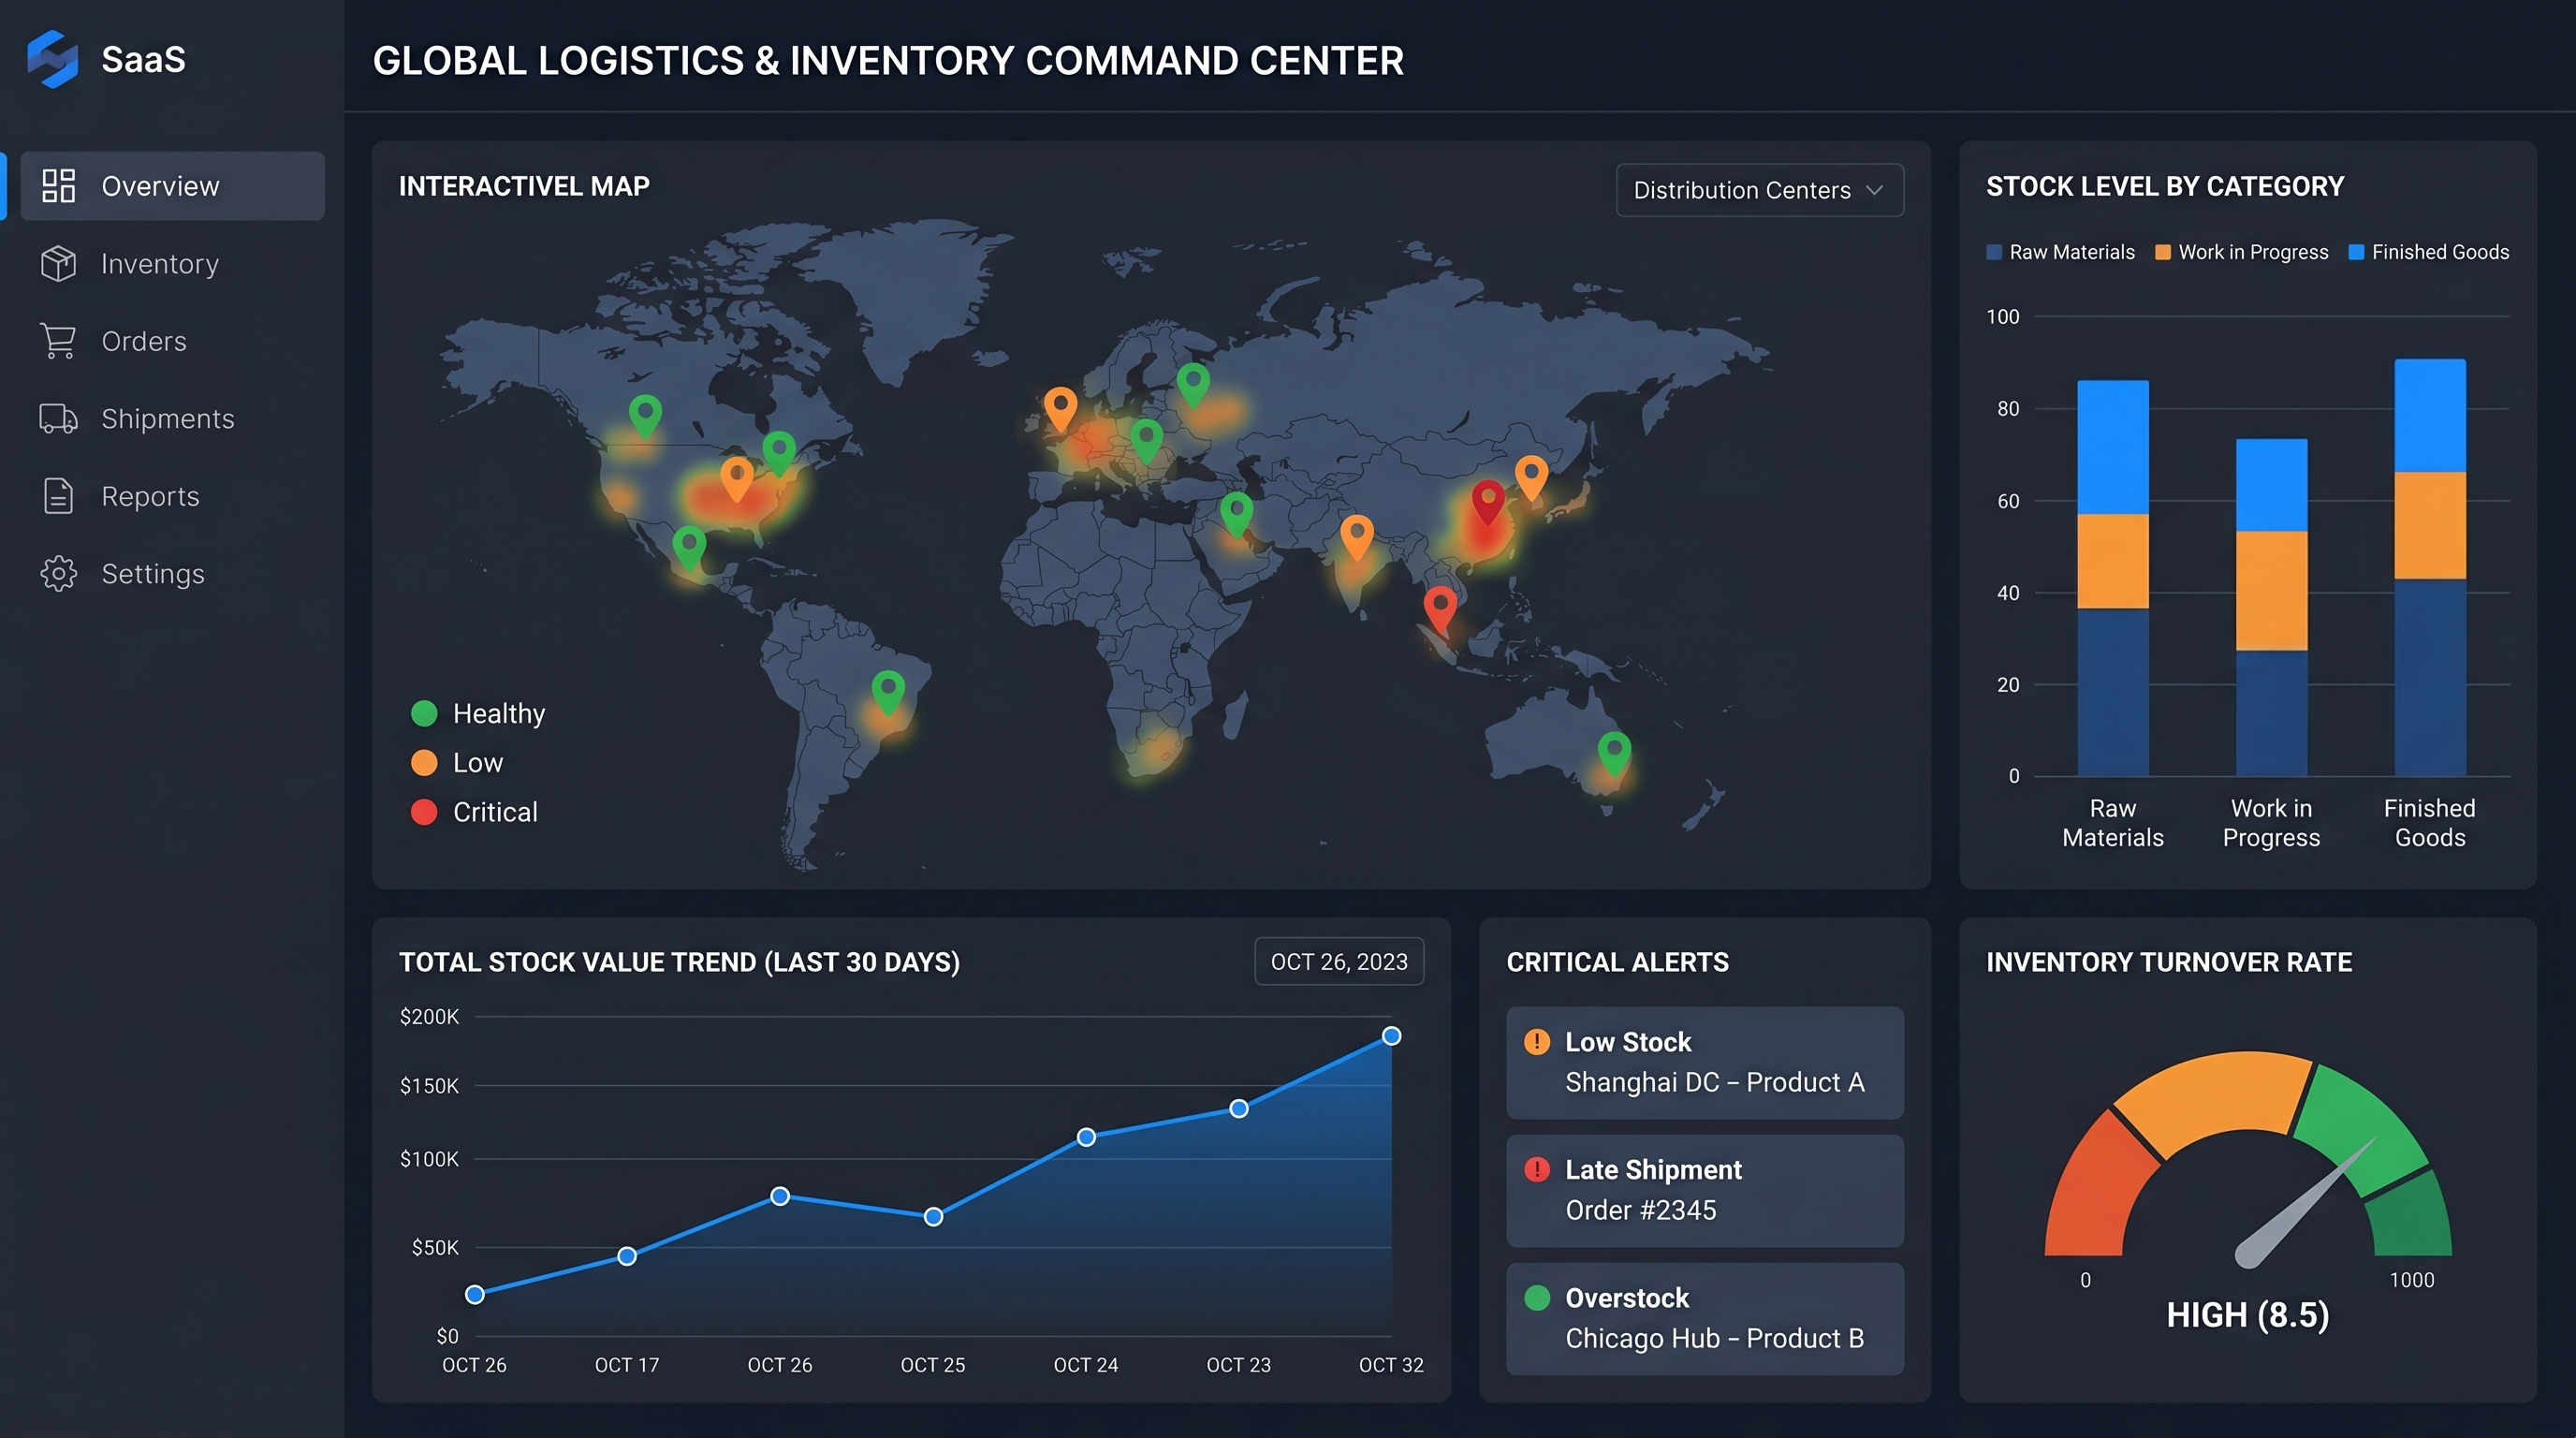Click the $200K axis label
The width and height of the screenshot is (2576, 1438).
coord(429,1016)
